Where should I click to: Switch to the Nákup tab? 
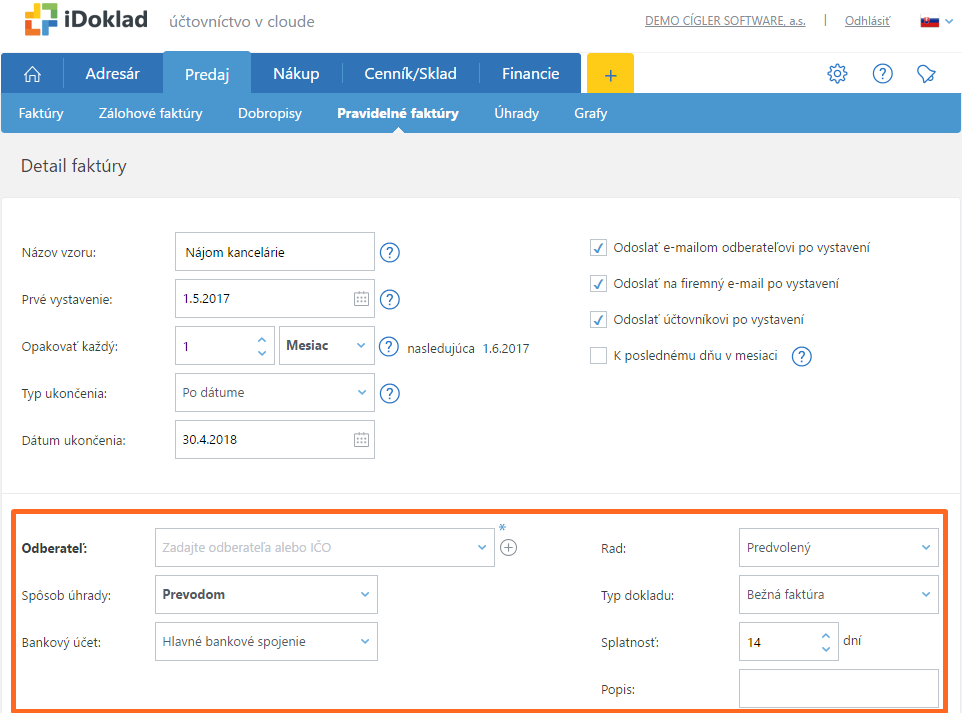[x=296, y=74]
